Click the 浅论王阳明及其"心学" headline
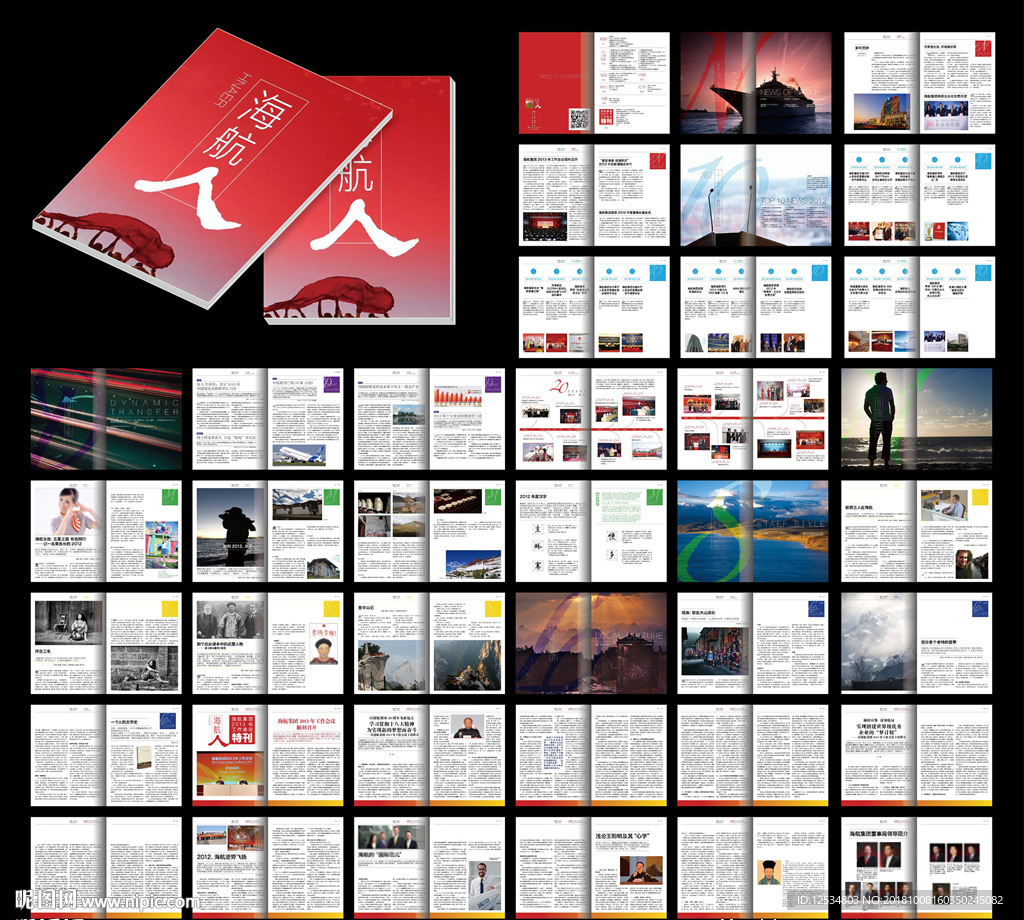 click(x=622, y=836)
